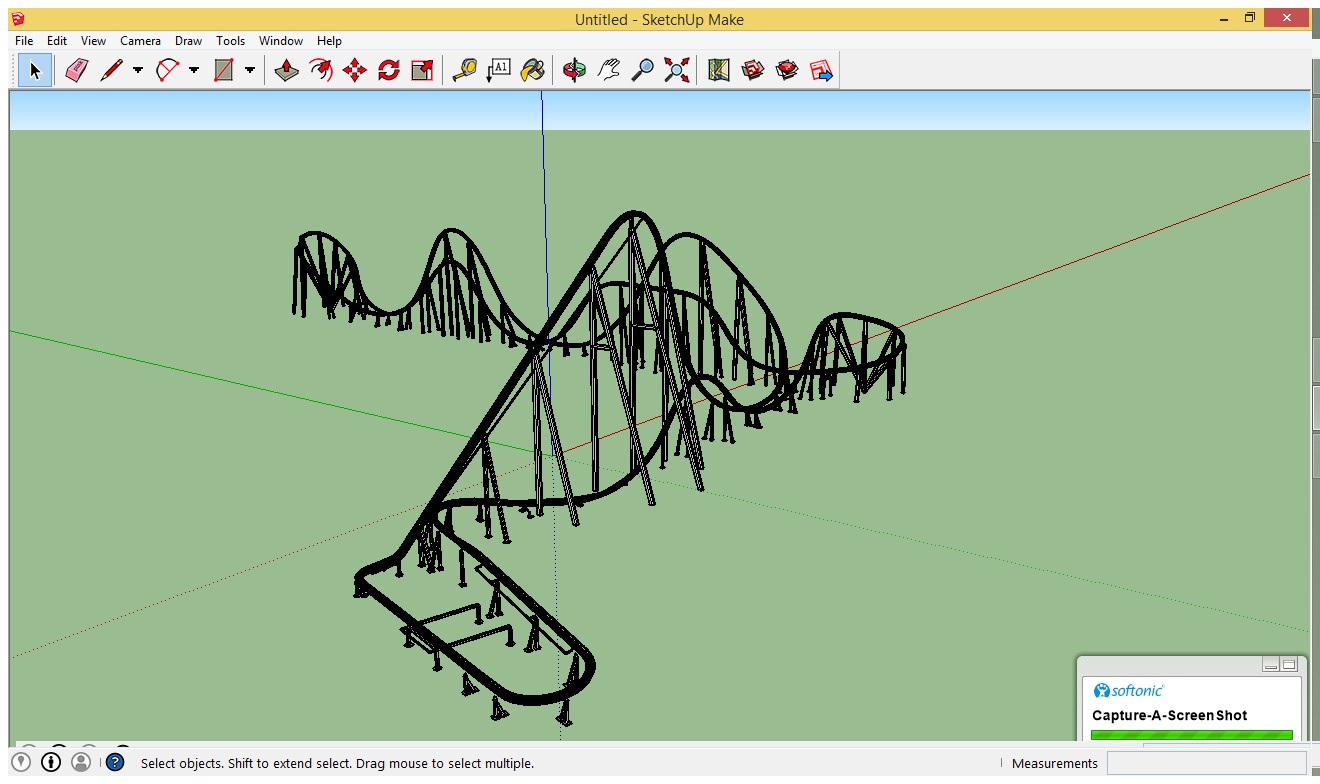
Task: Pick the Rotate tool
Action: coord(389,70)
